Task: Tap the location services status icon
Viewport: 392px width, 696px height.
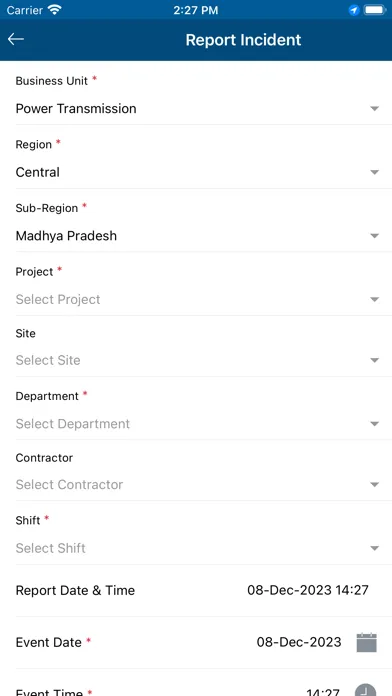Action: pyautogui.click(x=354, y=10)
